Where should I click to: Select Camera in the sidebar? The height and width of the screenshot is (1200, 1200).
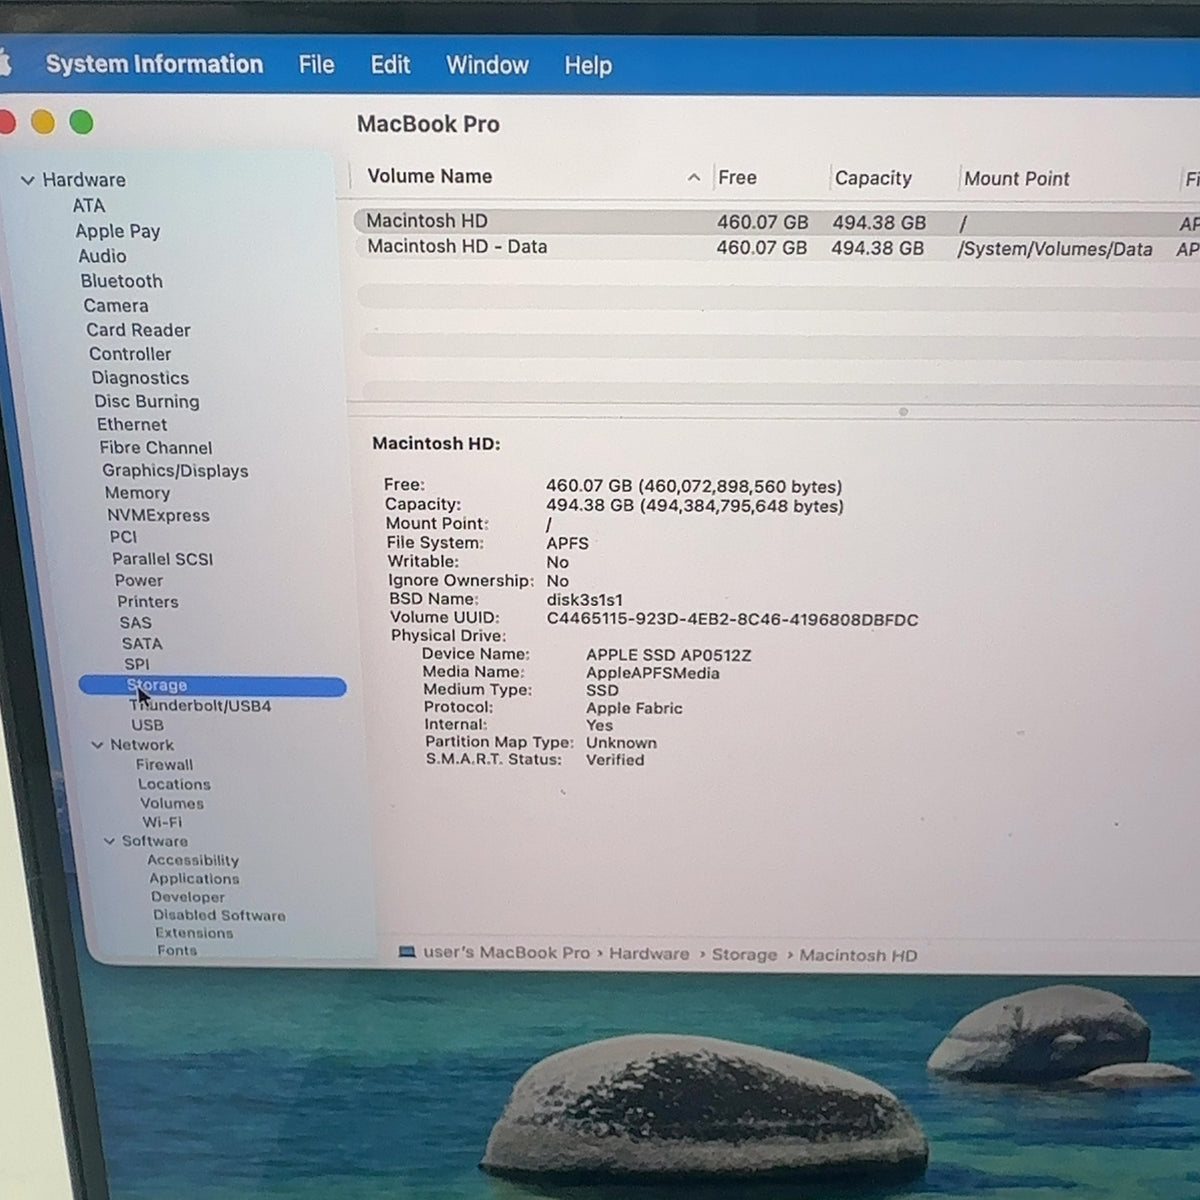[115, 306]
